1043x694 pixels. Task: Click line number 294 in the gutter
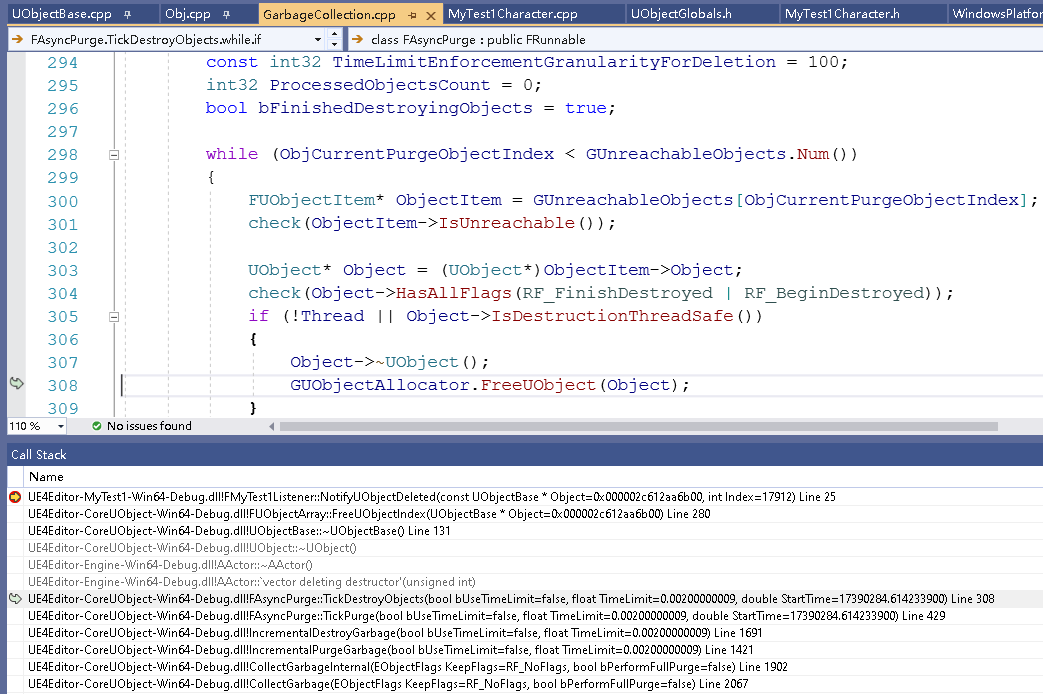coord(63,63)
